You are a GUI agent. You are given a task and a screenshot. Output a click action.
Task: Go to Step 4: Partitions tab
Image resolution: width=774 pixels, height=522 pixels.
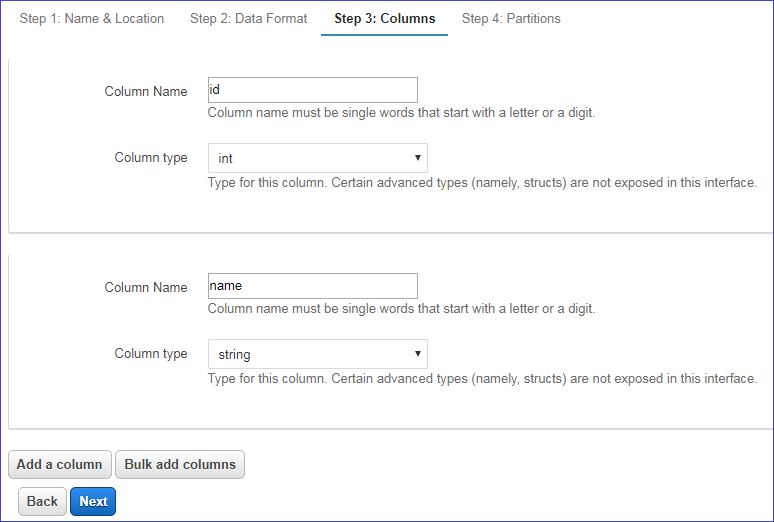(x=511, y=18)
